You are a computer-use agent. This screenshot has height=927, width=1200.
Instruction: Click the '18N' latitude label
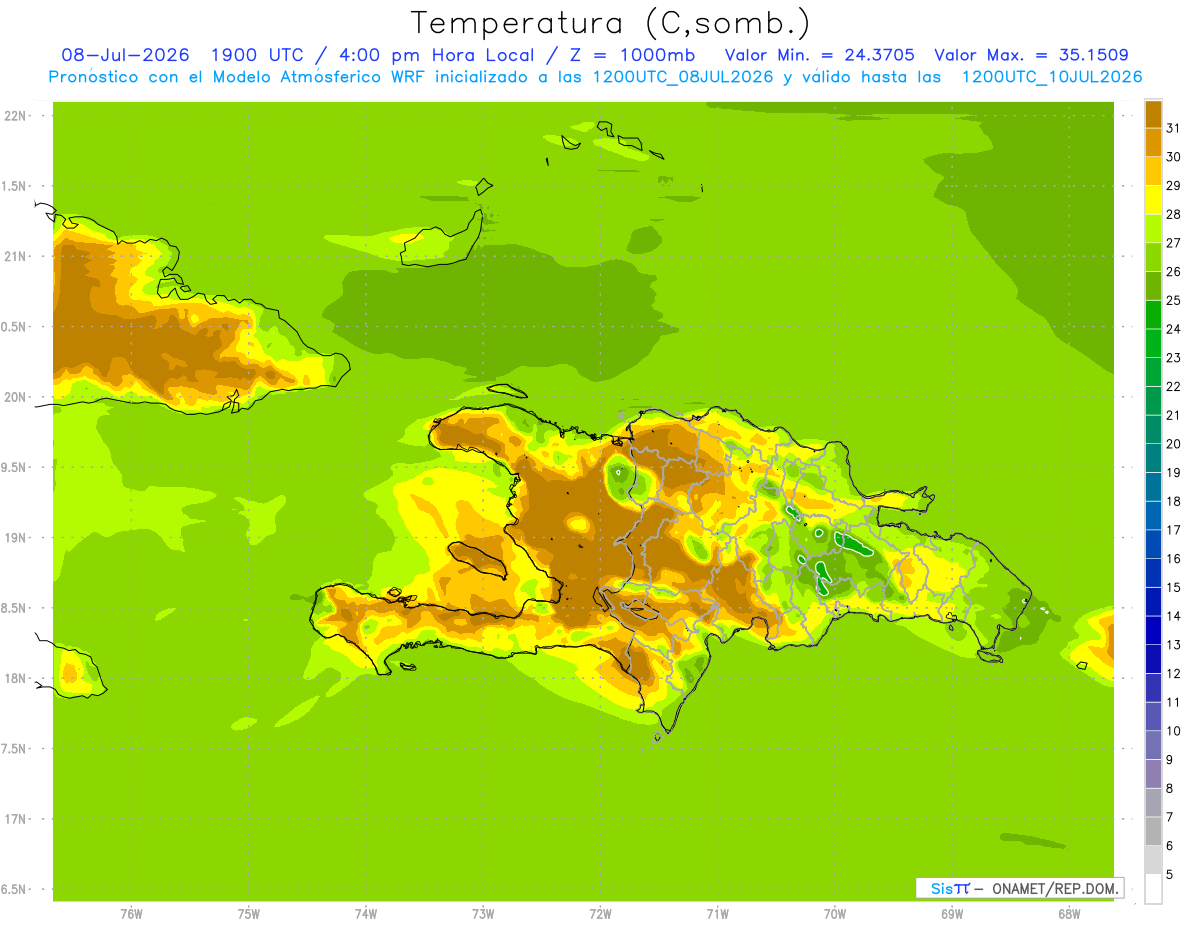16,678
